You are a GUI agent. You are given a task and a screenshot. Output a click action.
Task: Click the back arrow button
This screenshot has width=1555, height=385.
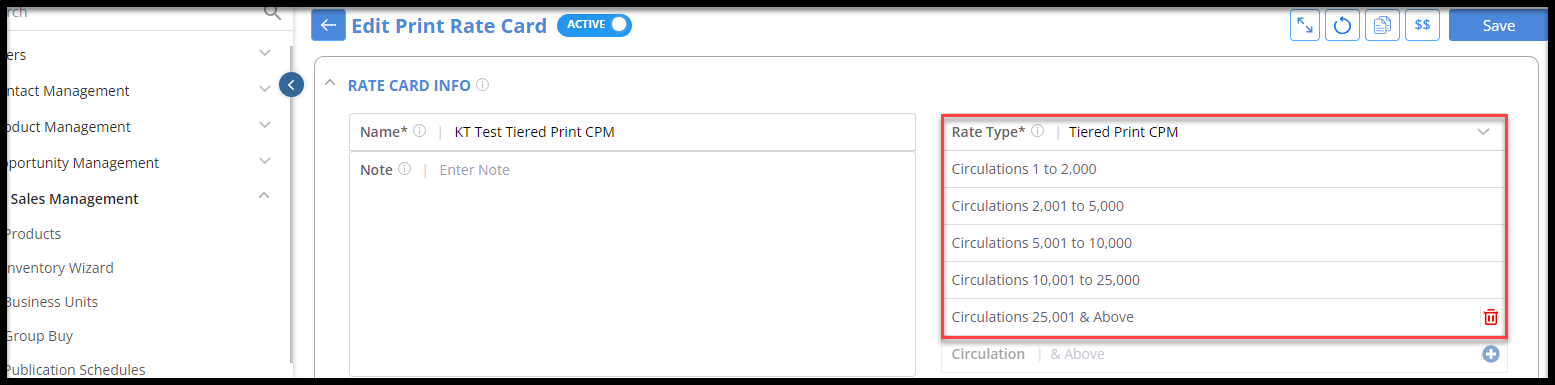[x=328, y=25]
